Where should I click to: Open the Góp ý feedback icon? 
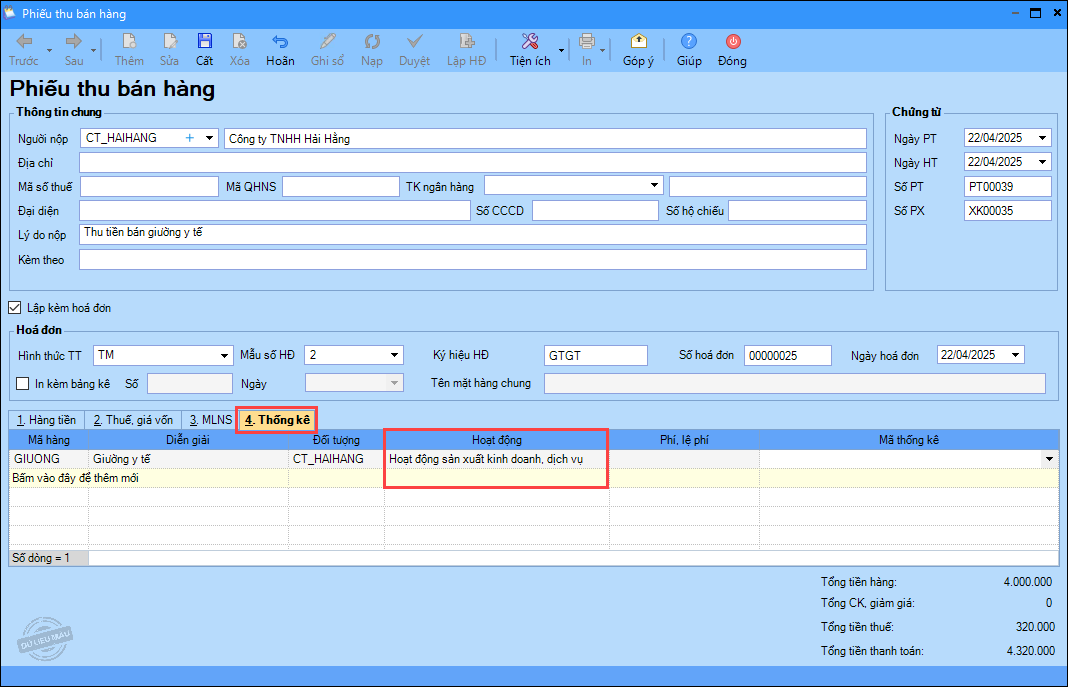click(638, 42)
